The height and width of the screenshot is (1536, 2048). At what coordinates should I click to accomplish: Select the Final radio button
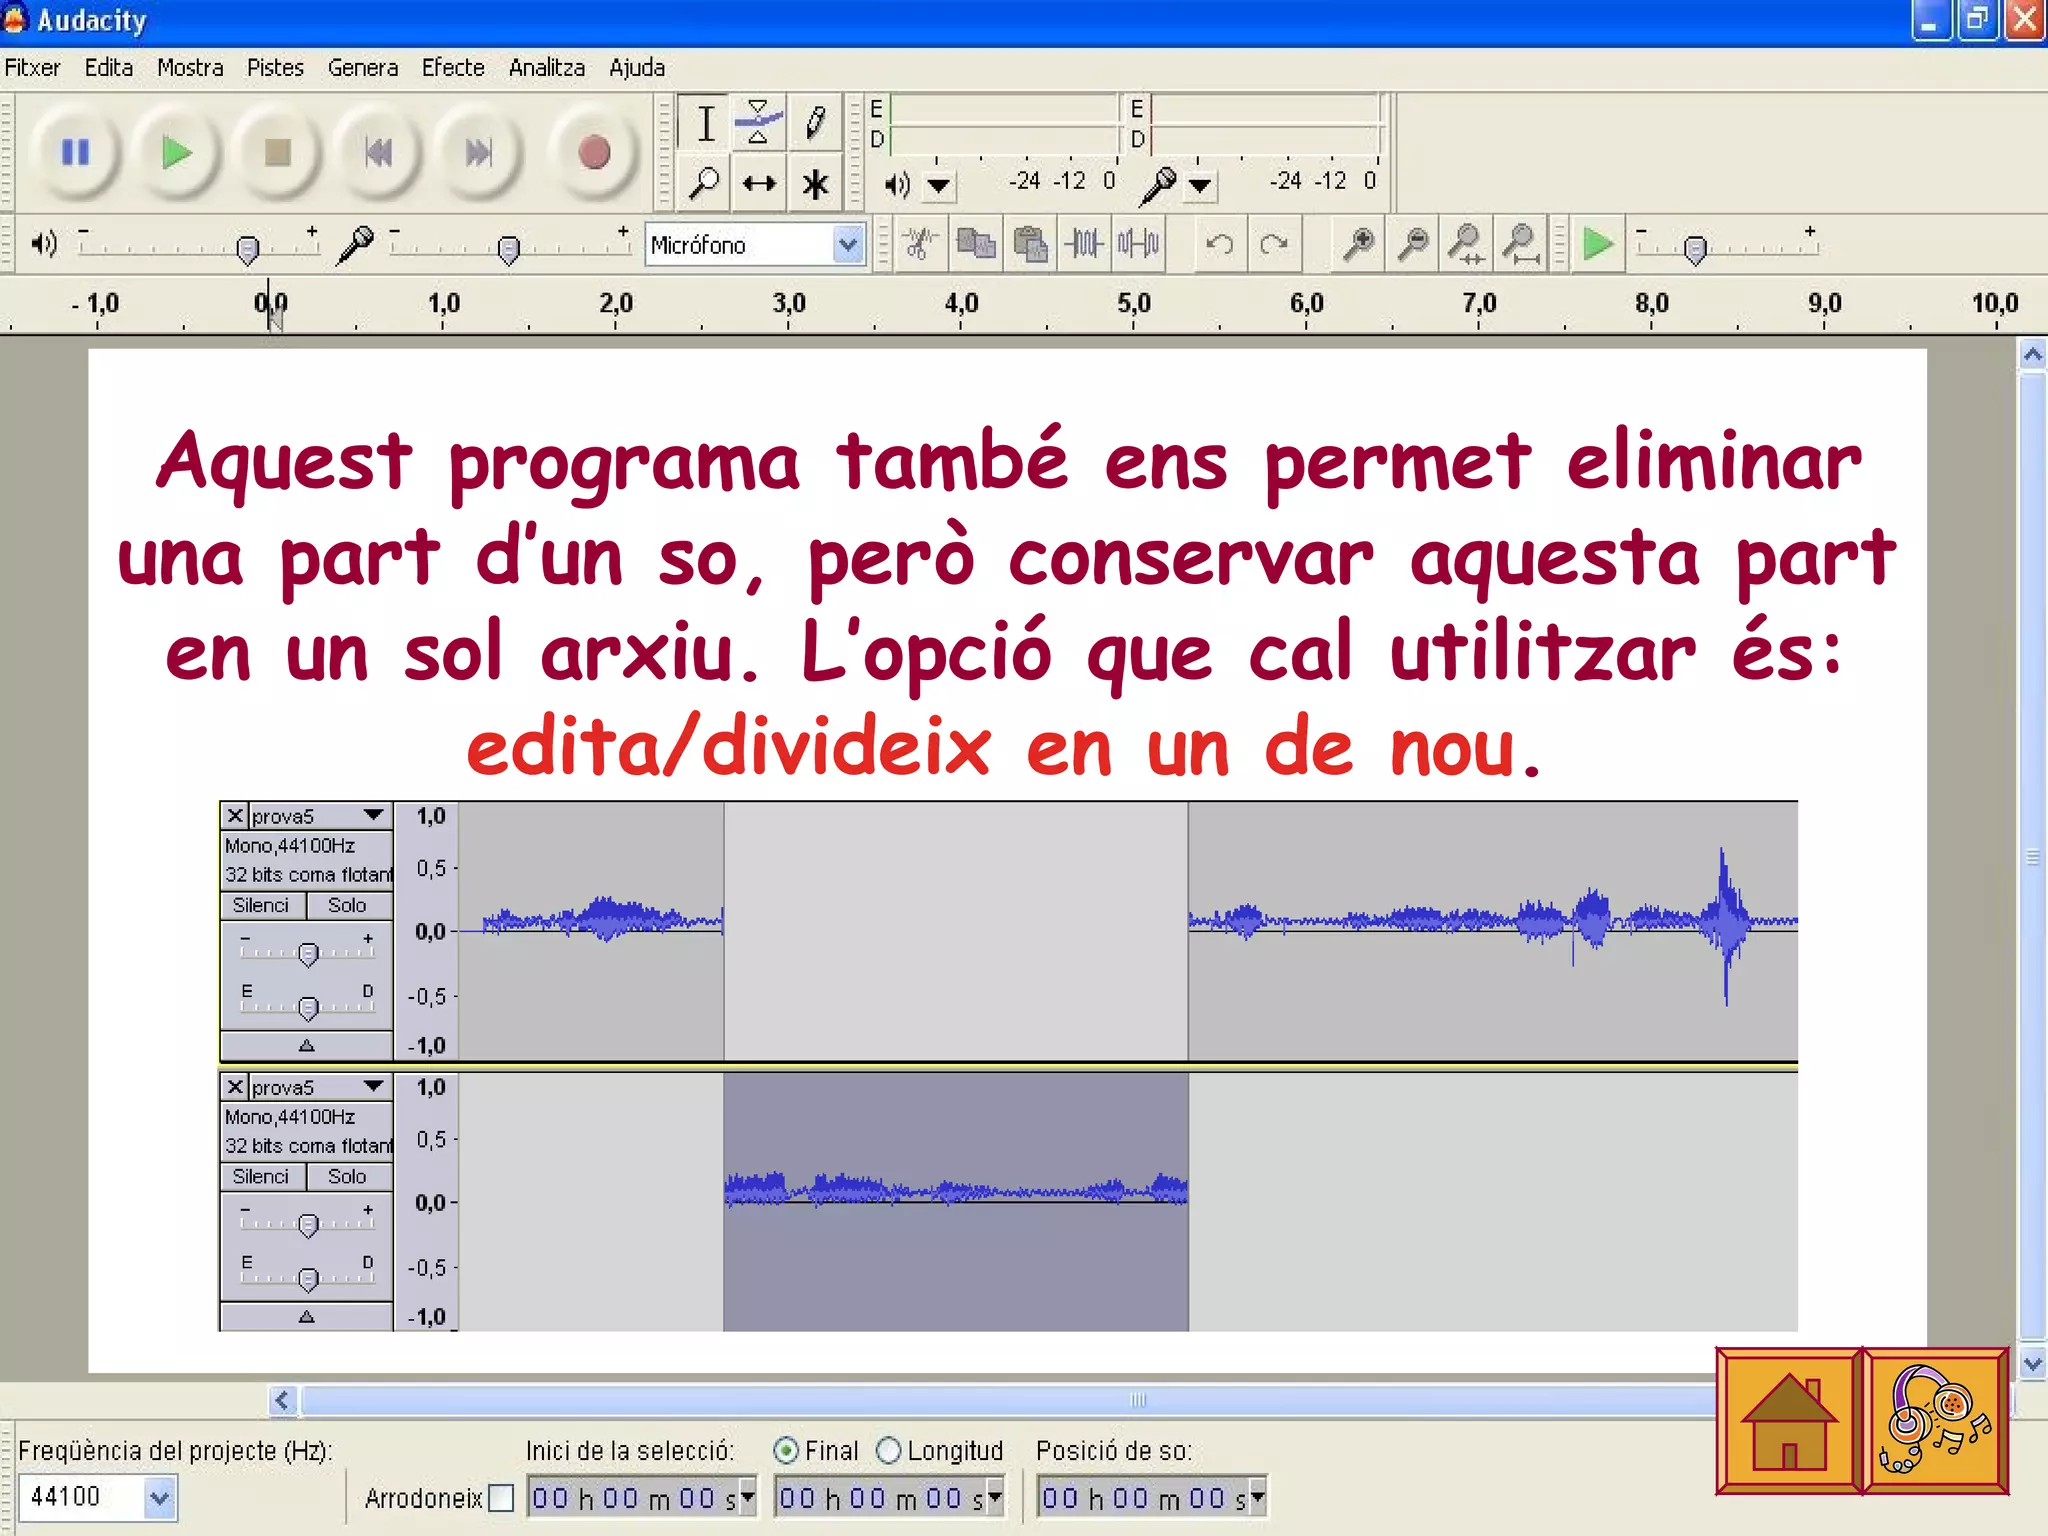coord(786,1450)
